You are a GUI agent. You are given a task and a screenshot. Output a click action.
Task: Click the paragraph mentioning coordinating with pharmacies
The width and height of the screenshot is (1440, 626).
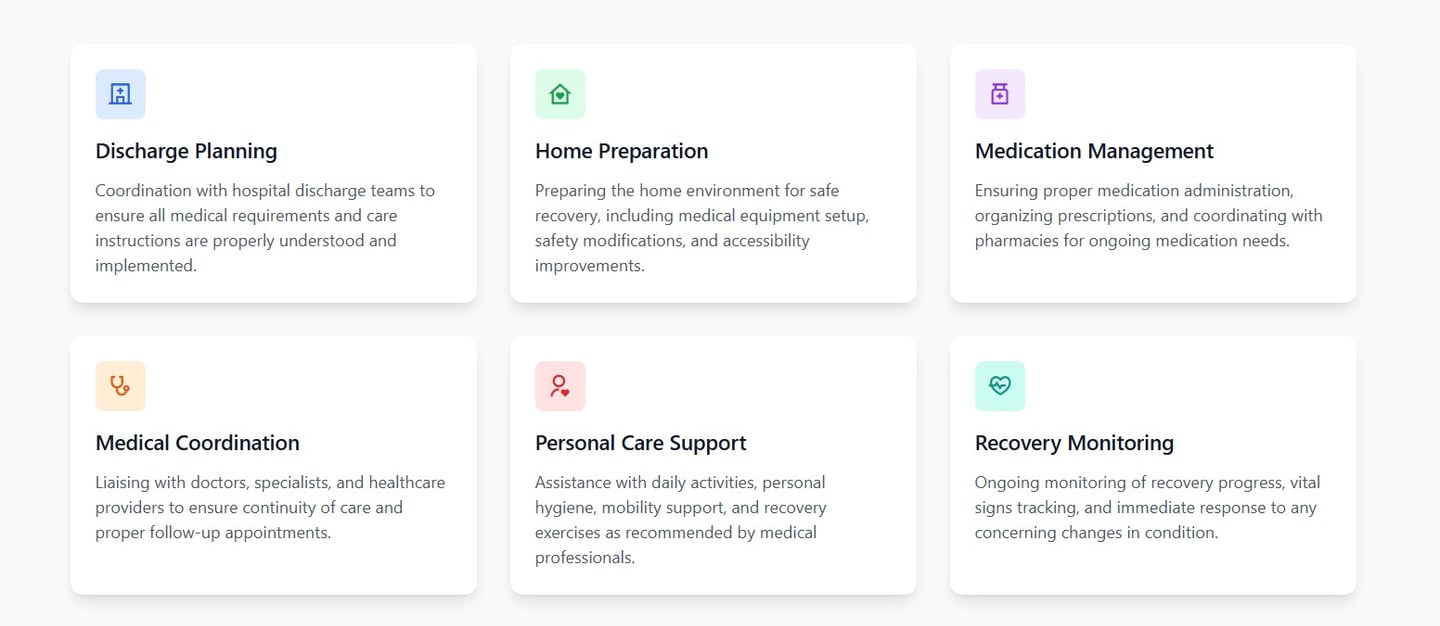pyautogui.click(x=1148, y=215)
